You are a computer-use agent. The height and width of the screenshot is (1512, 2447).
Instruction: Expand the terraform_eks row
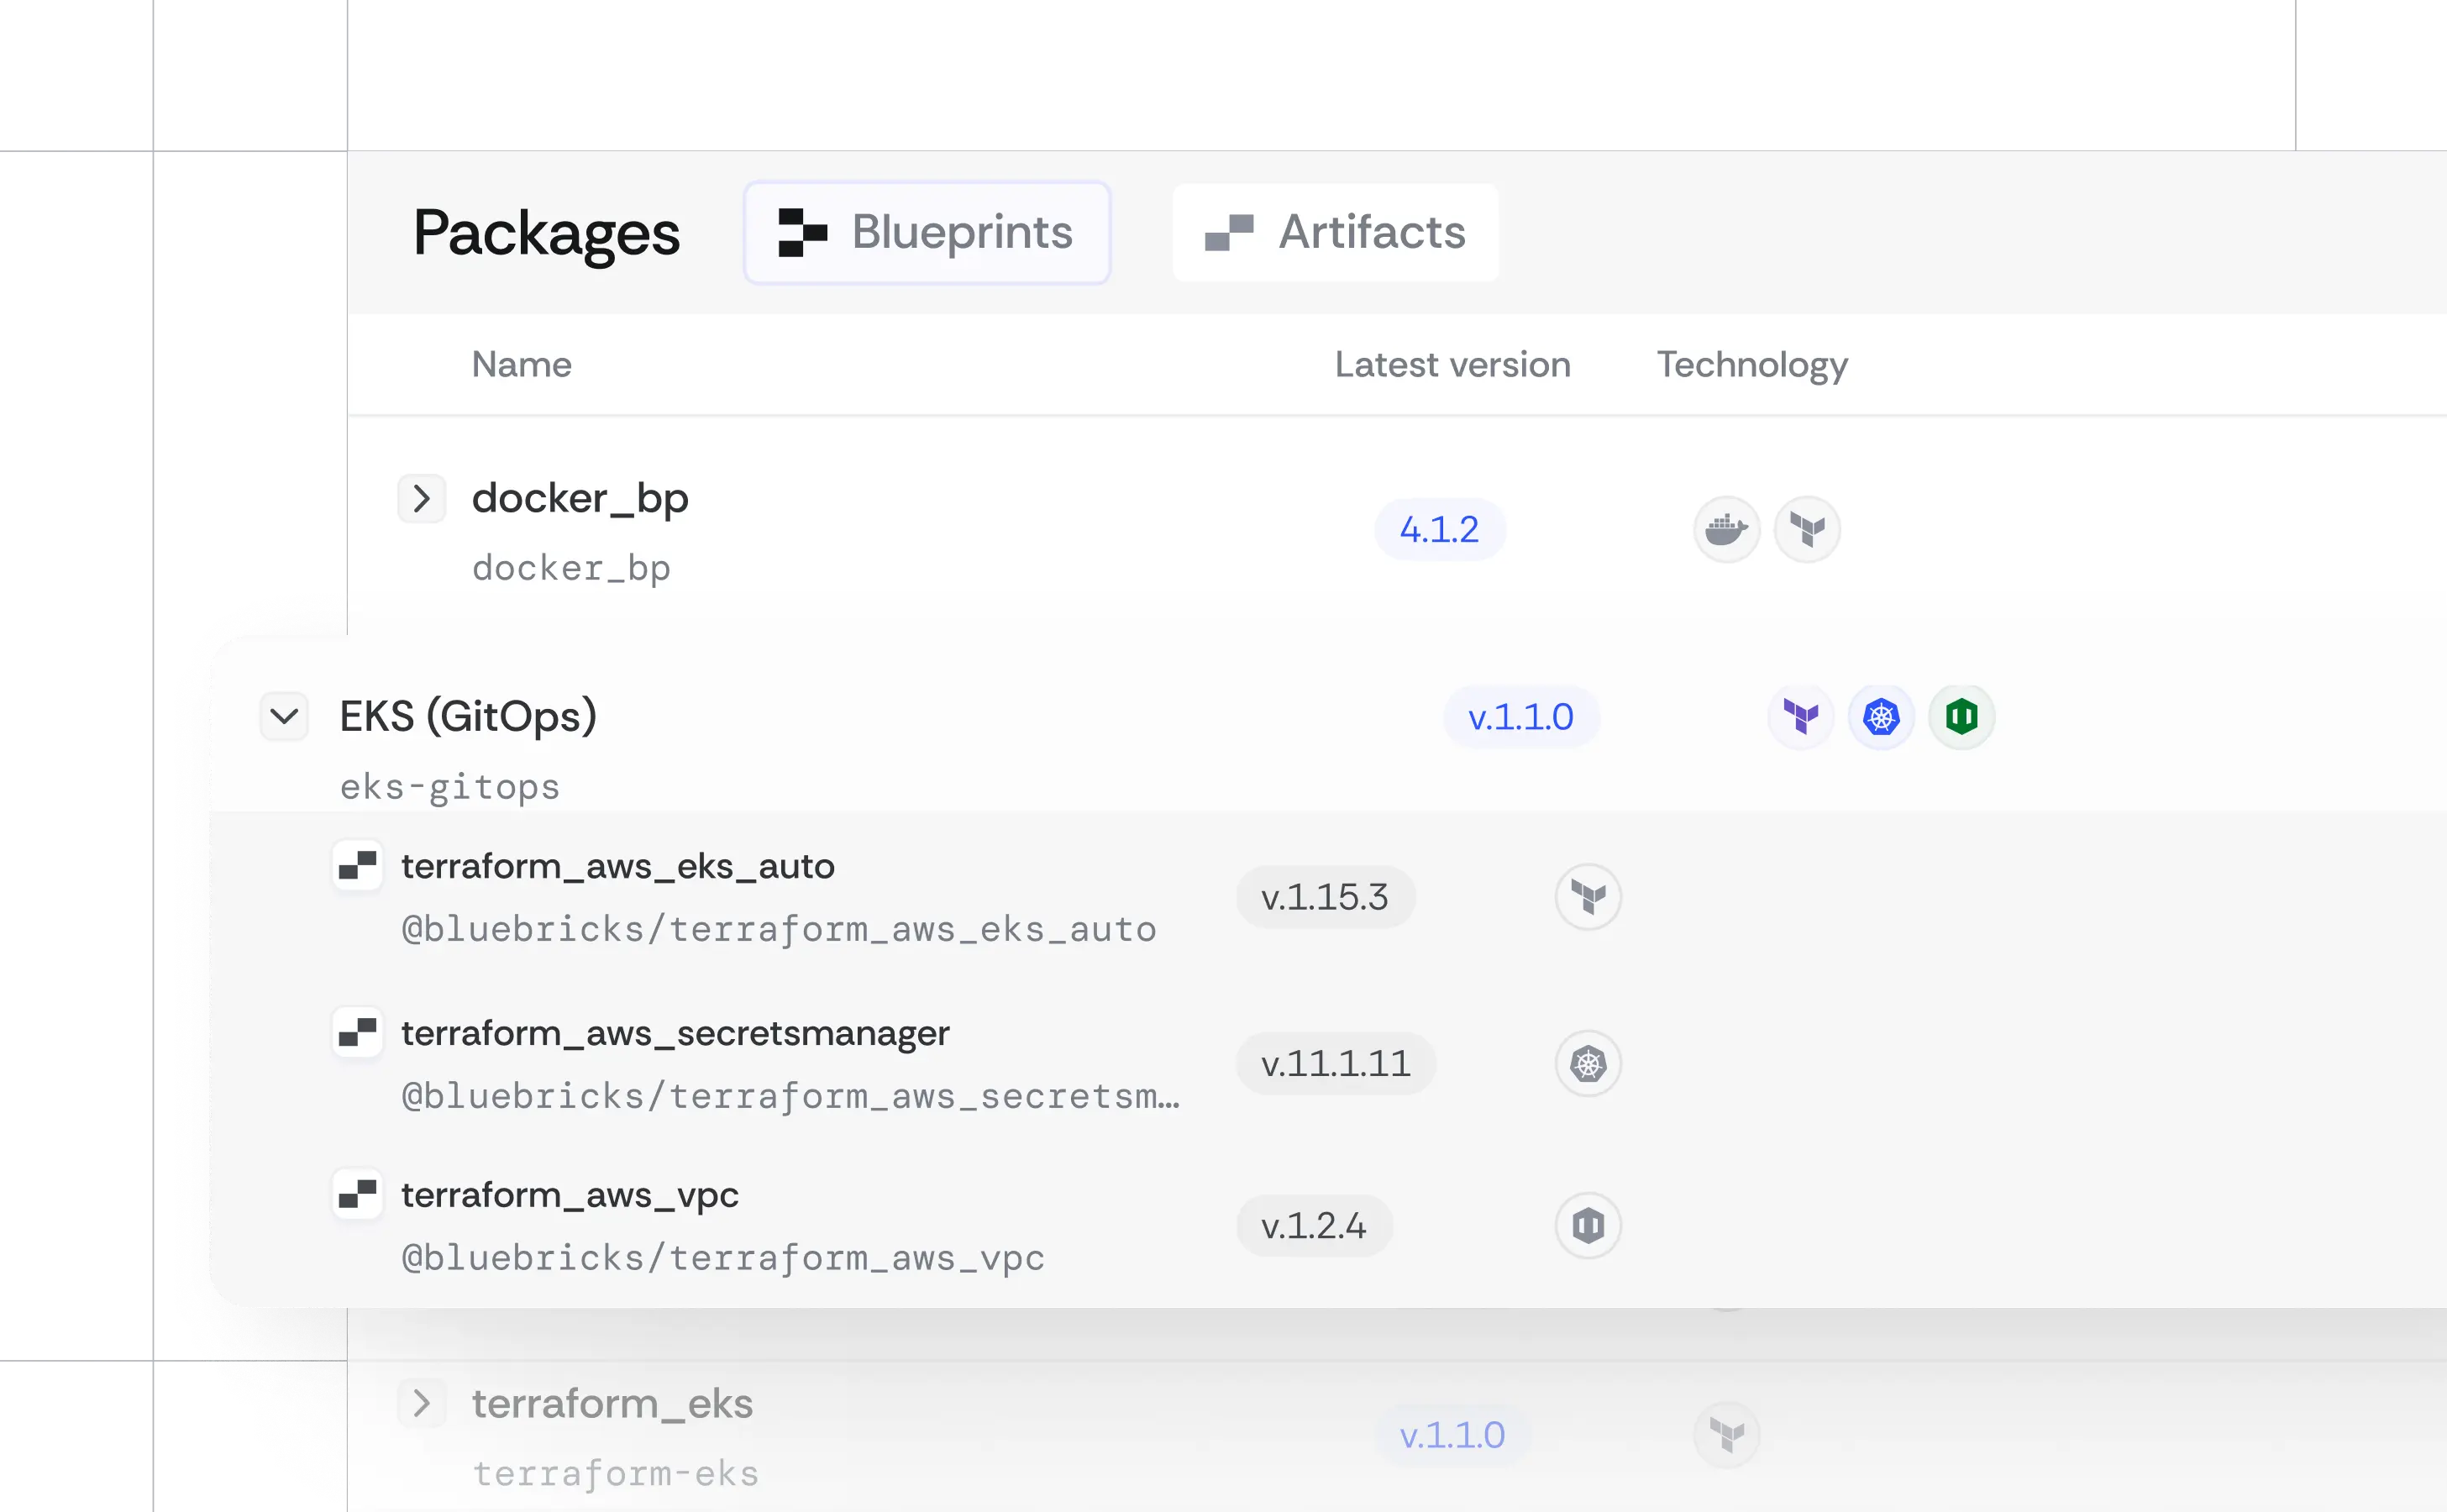click(421, 1403)
